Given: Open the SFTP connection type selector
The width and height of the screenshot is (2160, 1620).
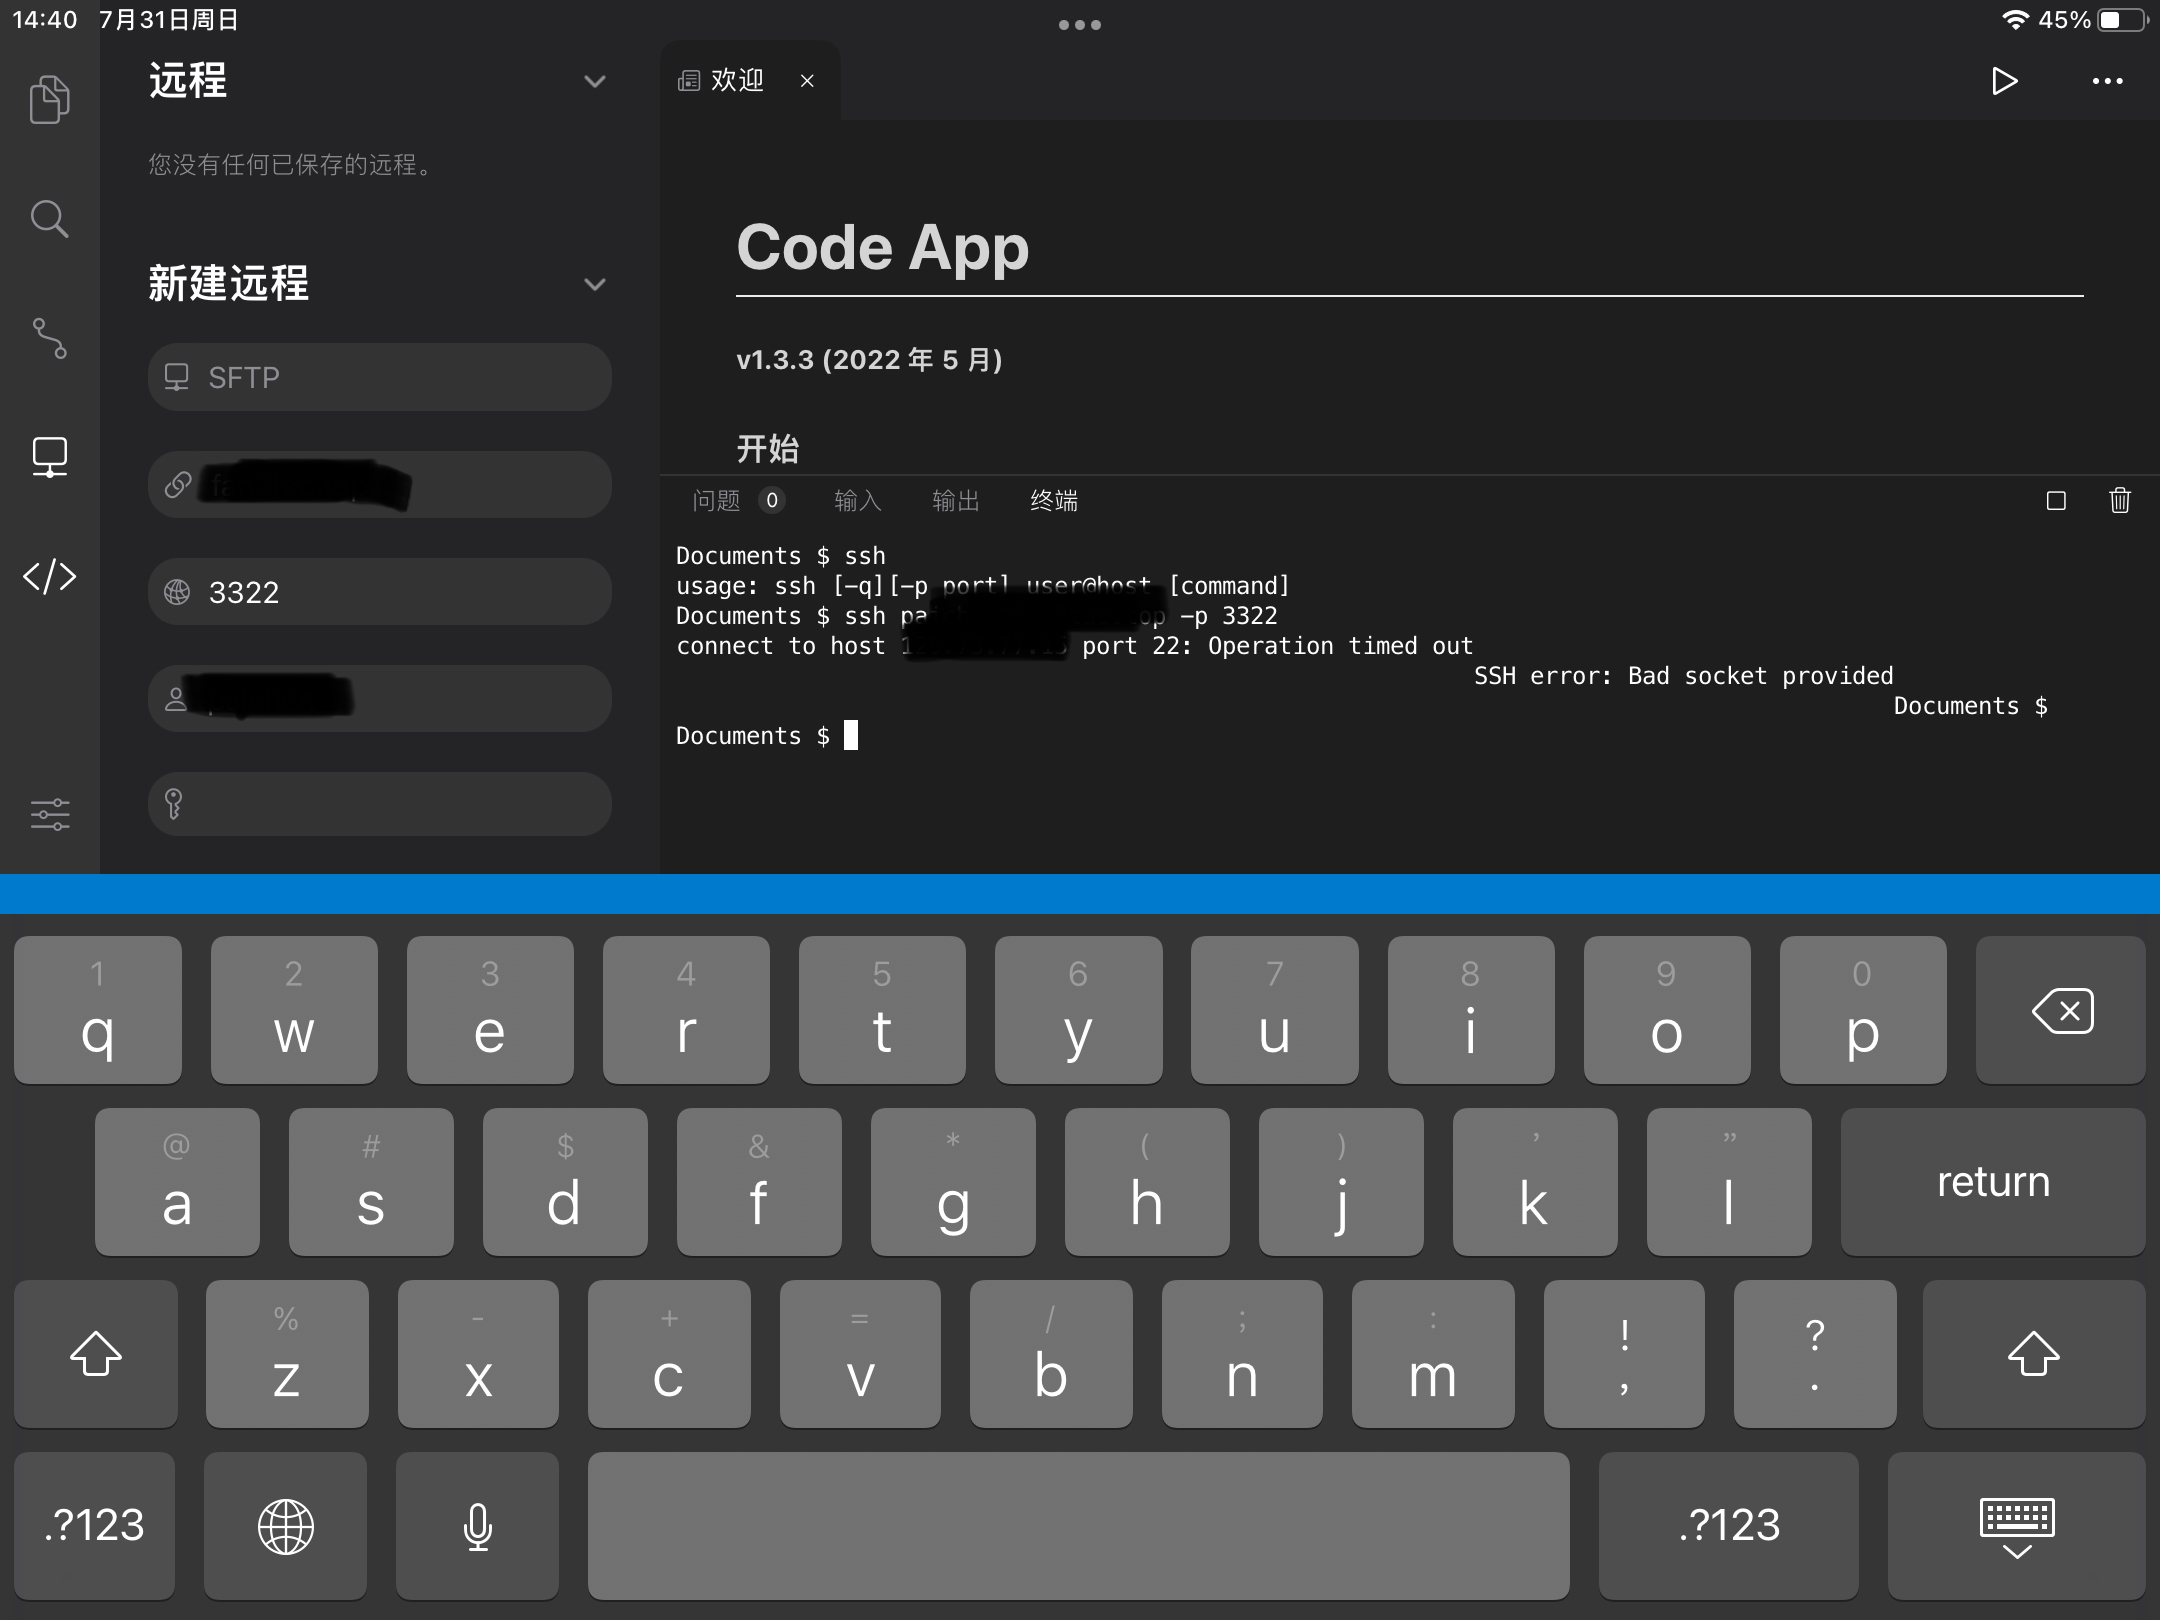Looking at the screenshot, I should tap(379, 377).
